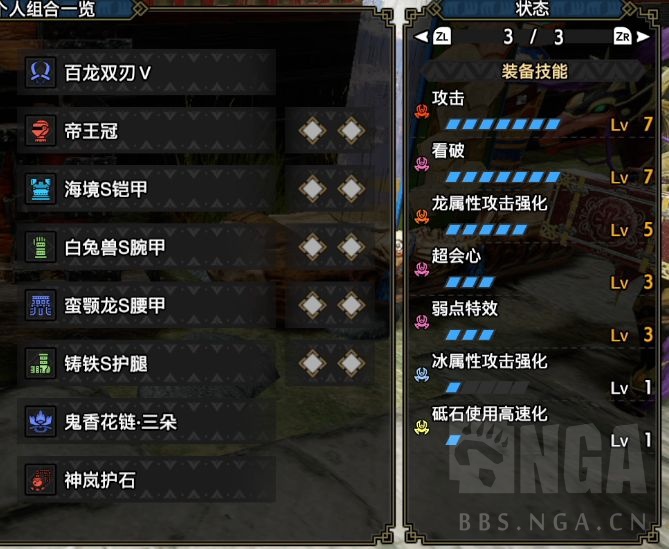Click the yellow 砥石使用高速化 skill icon
Image resolution: width=669 pixels, height=549 pixels.
tap(422, 427)
